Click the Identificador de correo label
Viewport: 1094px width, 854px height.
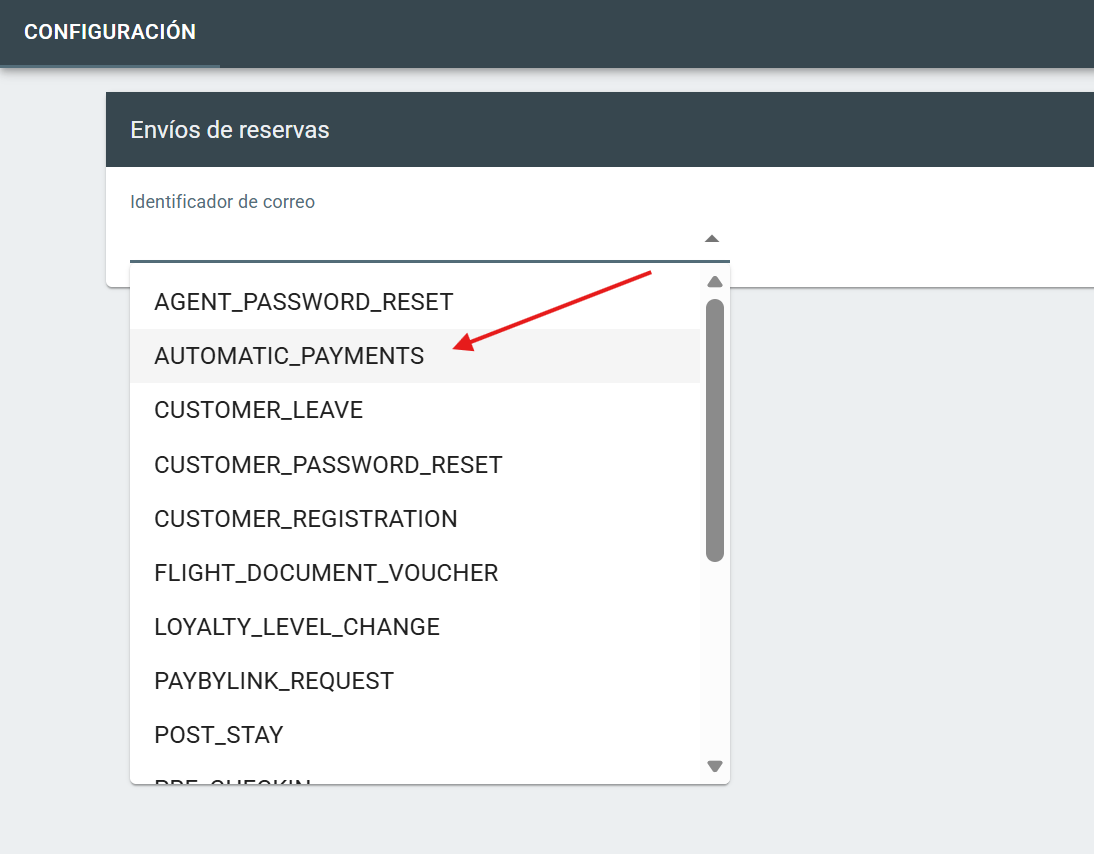222,202
